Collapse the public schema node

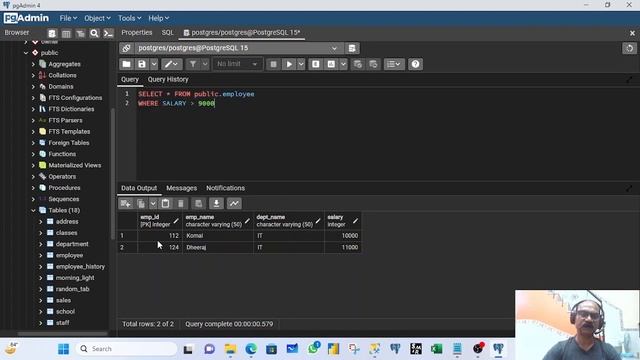(26, 53)
